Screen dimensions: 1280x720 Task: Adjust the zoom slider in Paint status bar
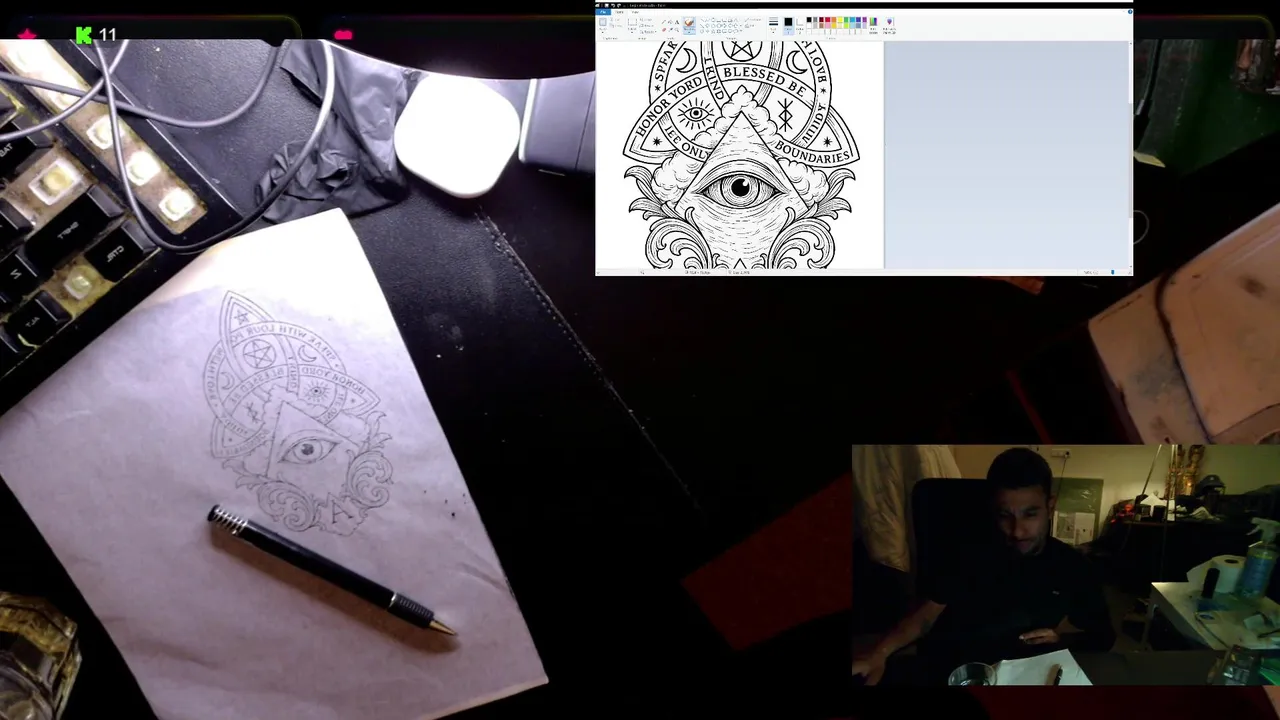click(1112, 272)
